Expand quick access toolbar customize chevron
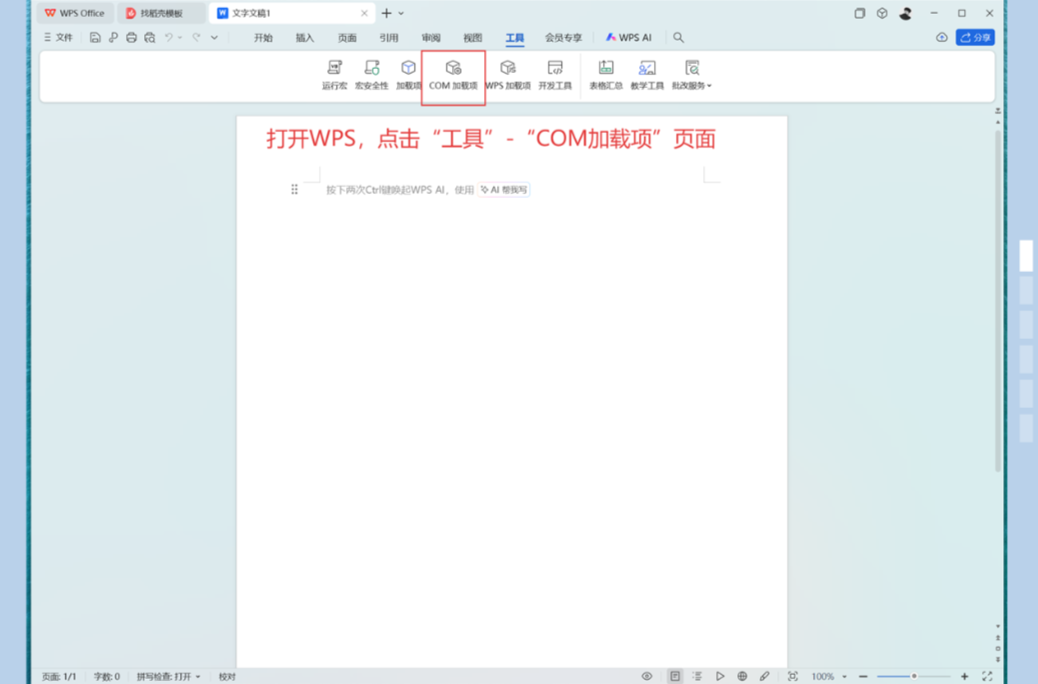The height and width of the screenshot is (684, 1038). [x=214, y=38]
